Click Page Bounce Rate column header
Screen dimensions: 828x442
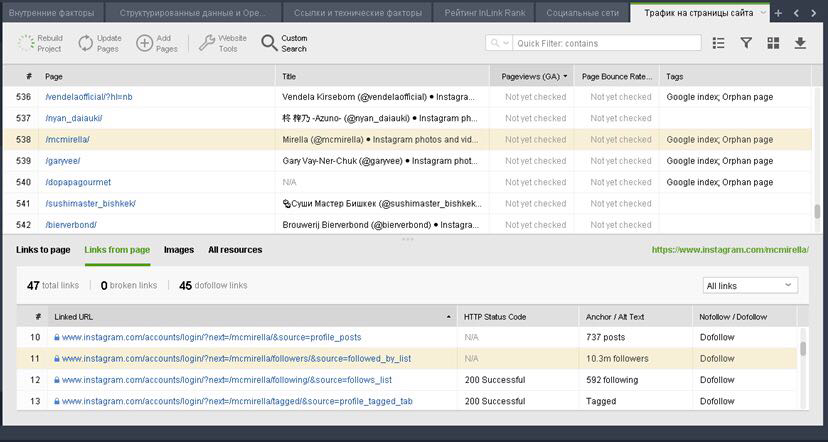coord(617,77)
